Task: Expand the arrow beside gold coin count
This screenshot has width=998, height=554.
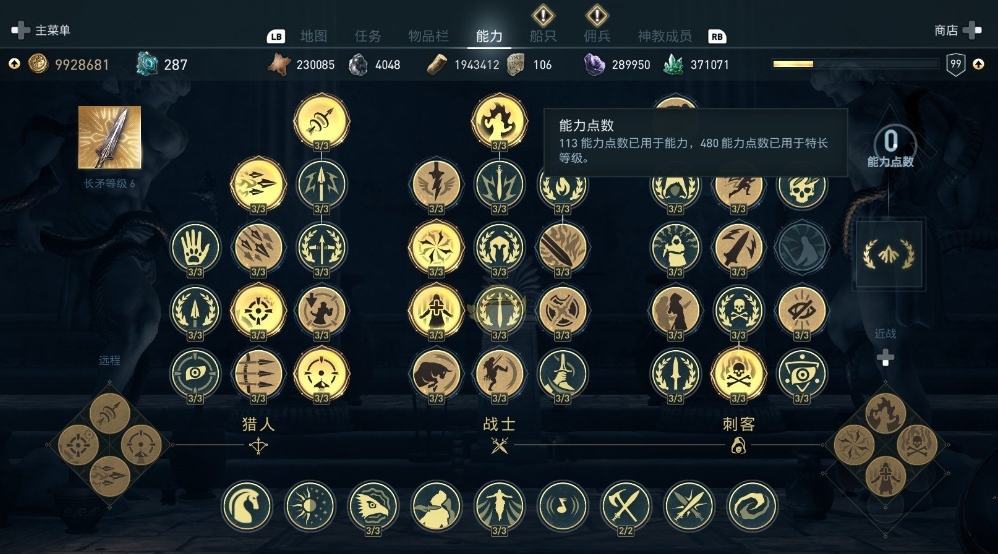Action: [x=14, y=64]
